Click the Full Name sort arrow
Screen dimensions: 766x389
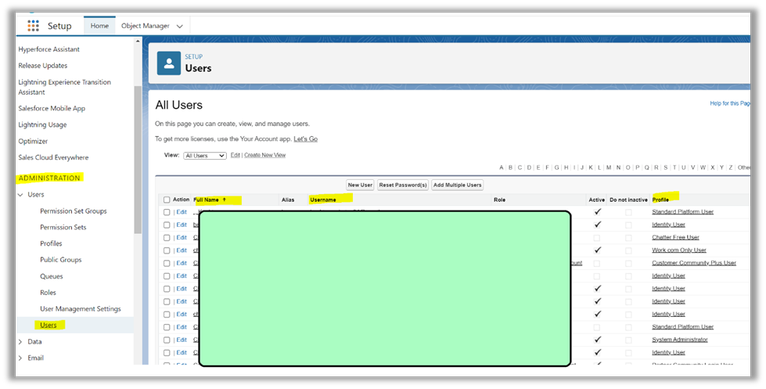click(224, 200)
